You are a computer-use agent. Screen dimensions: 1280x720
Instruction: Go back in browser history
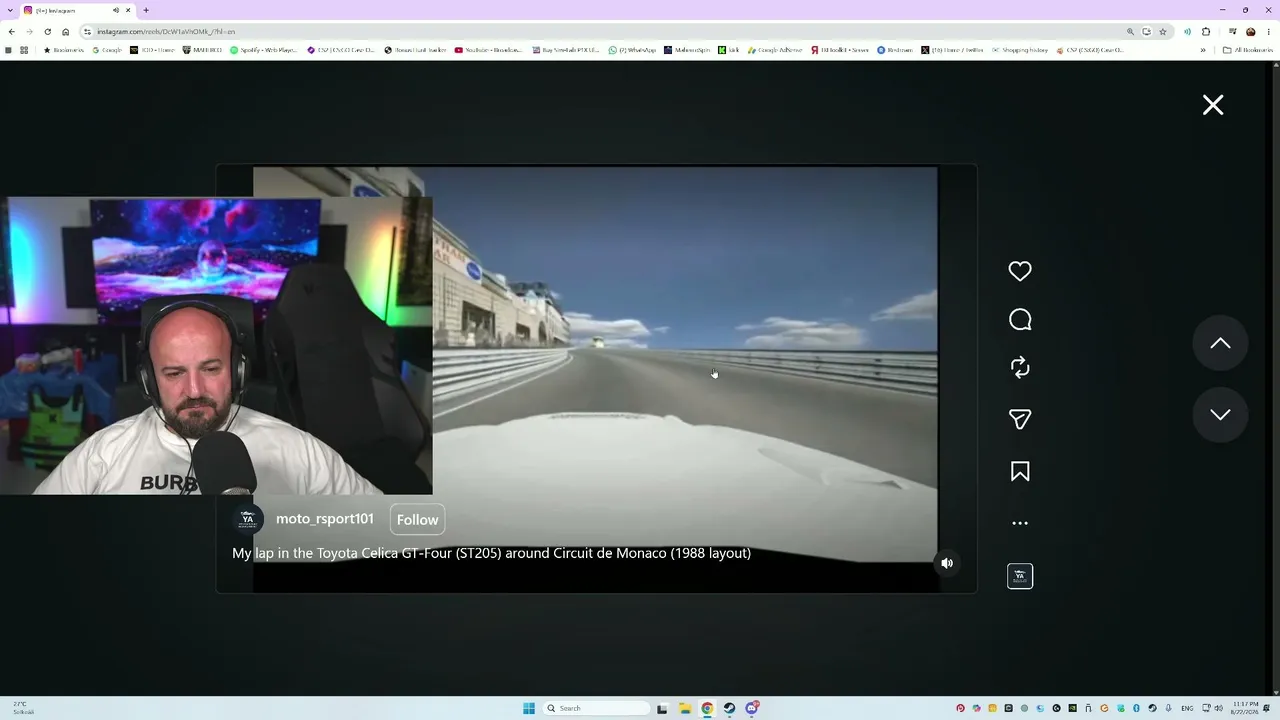[x=12, y=31]
